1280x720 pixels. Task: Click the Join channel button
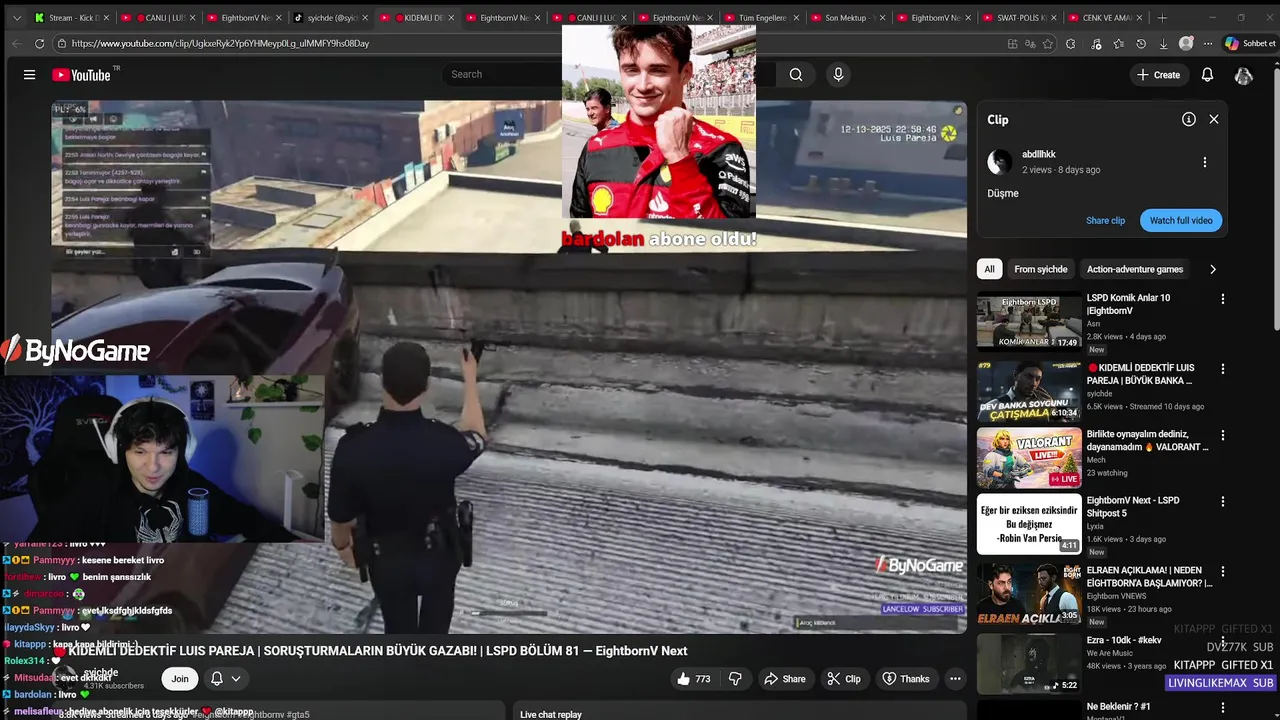point(180,679)
